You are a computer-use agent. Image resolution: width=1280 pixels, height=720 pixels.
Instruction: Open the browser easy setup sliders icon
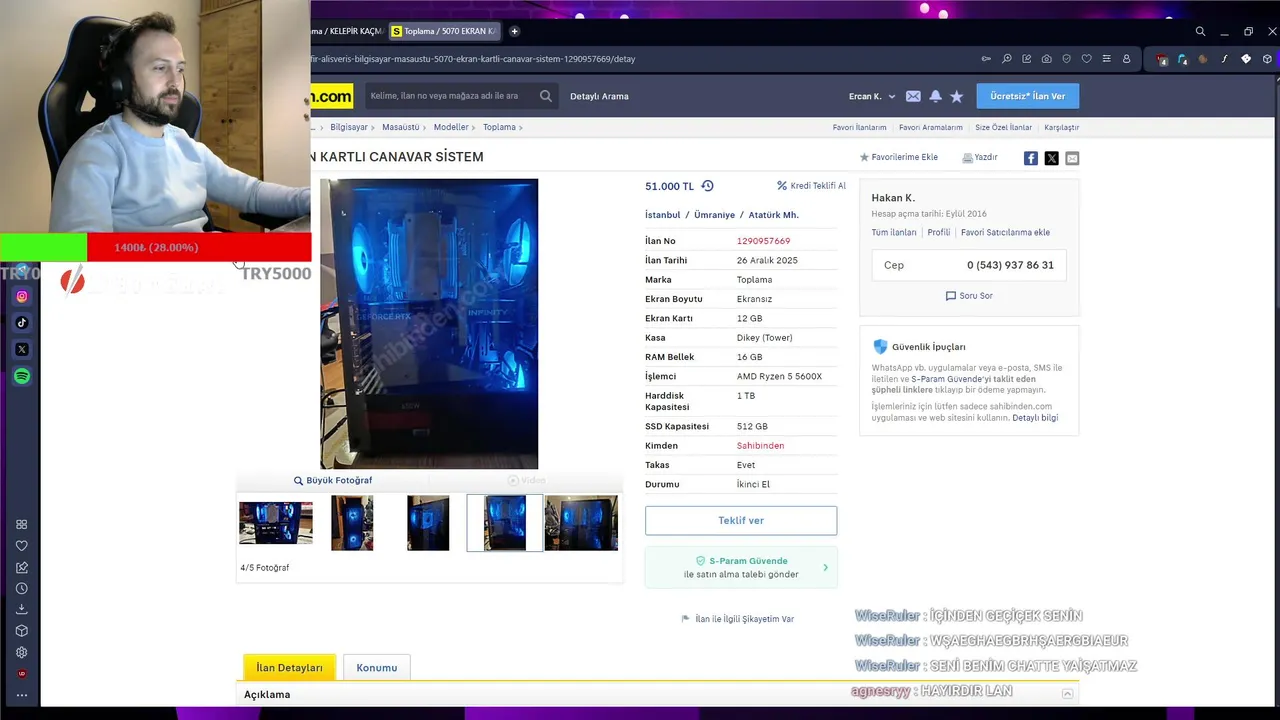click(x=1106, y=59)
